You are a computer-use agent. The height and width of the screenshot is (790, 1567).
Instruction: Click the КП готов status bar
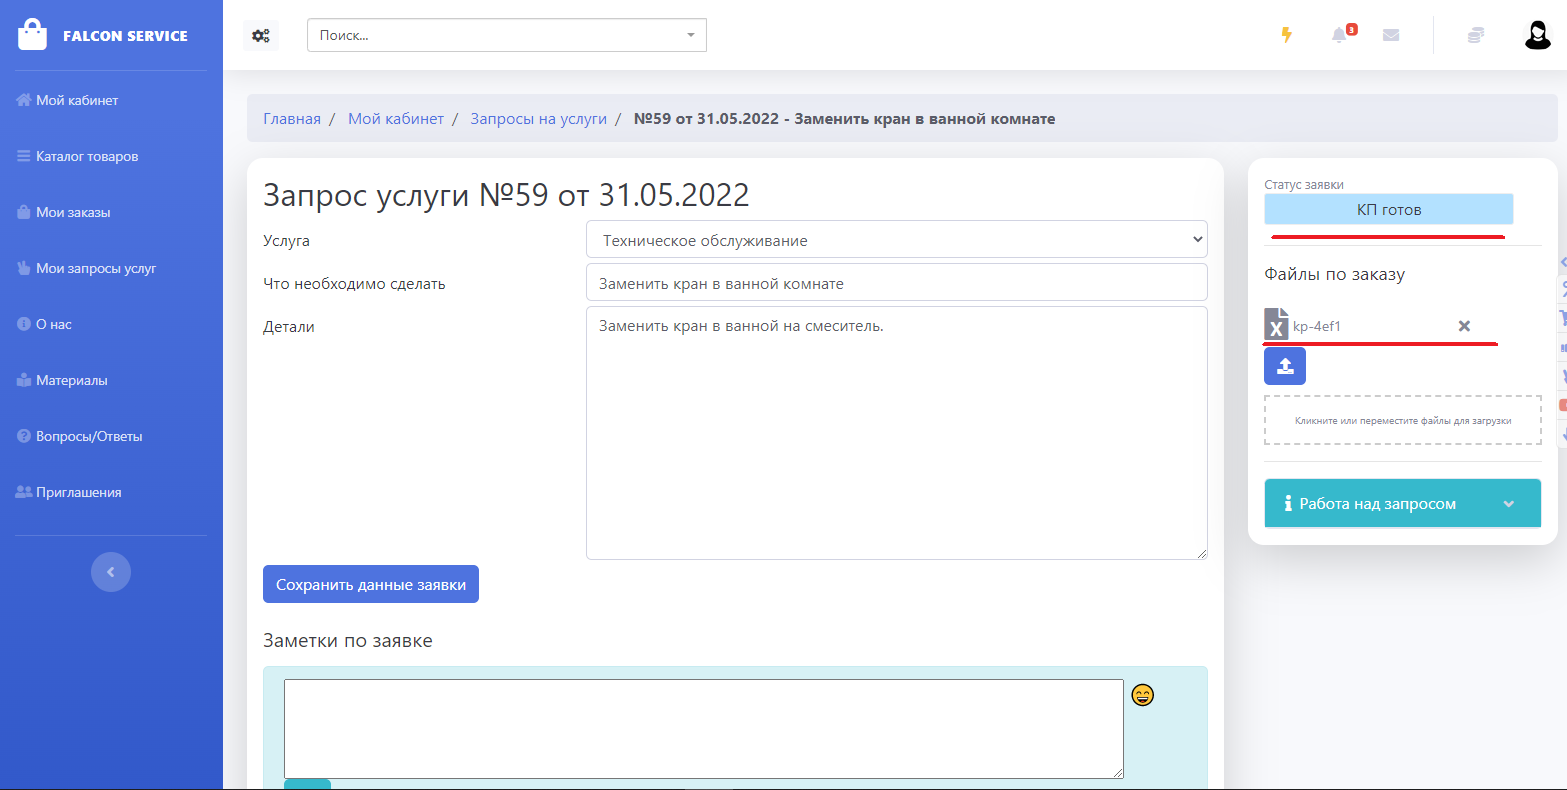click(1388, 210)
